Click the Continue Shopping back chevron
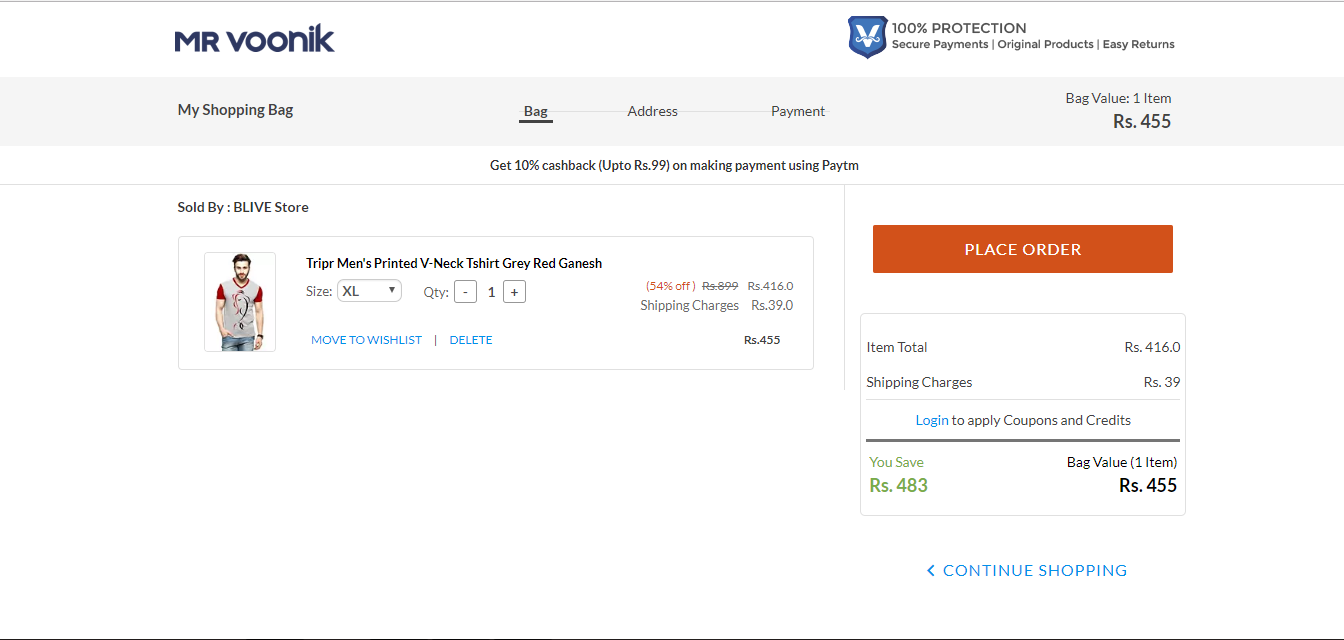This screenshot has width=1344, height=640. click(x=931, y=570)
